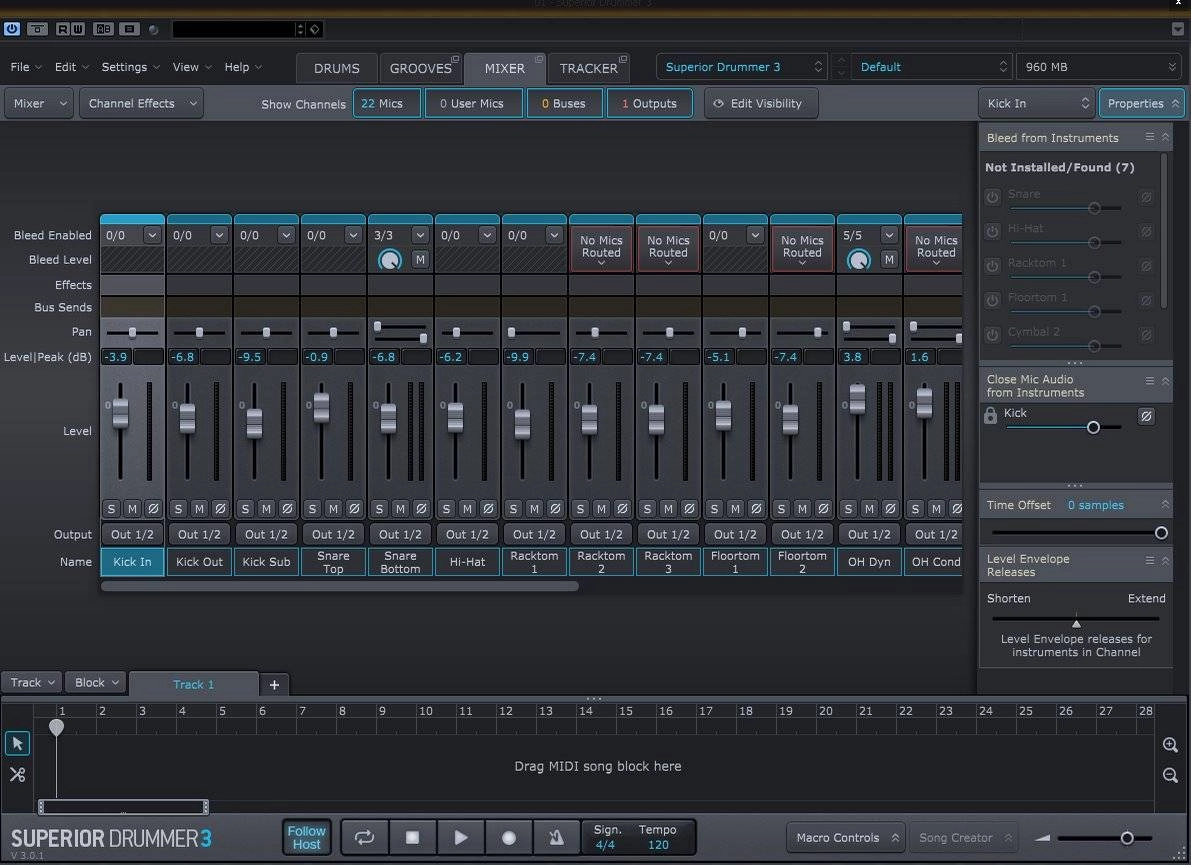The width and height of the screenshot is (1191, 865).
Task: Click the record button in transport
Action: 509,837
